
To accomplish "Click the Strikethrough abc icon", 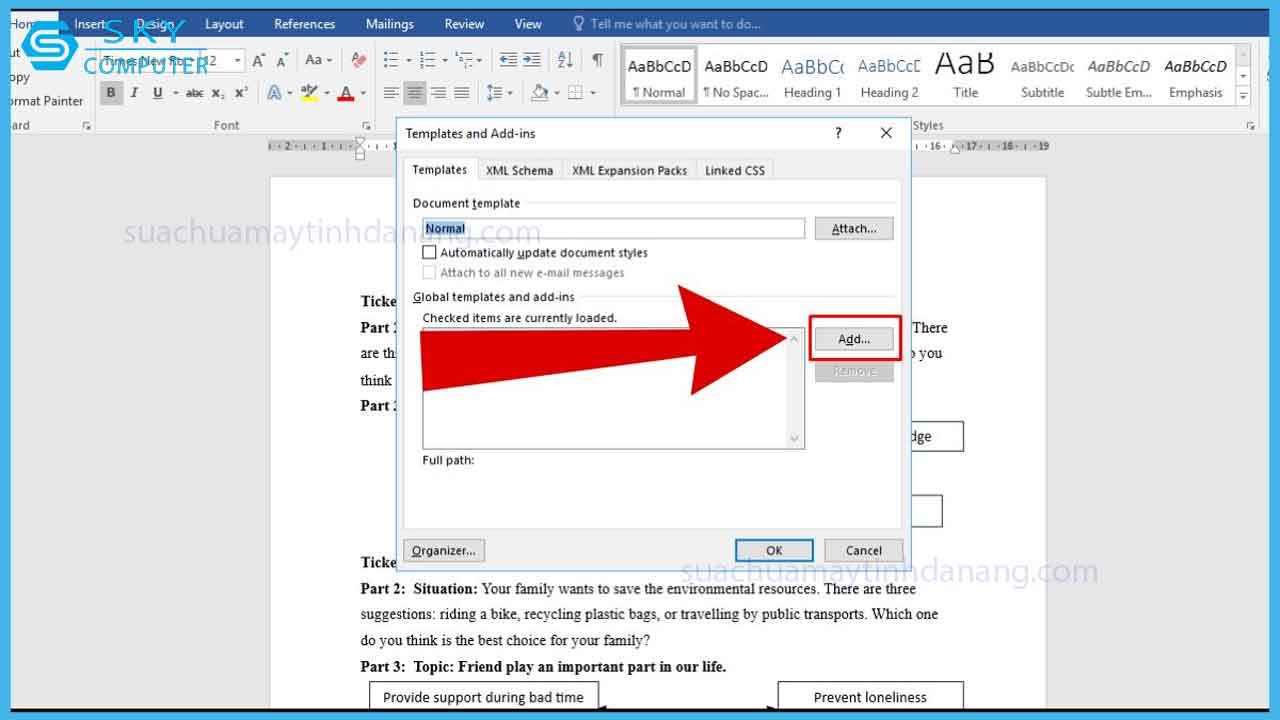I will [x=194, y=93].
